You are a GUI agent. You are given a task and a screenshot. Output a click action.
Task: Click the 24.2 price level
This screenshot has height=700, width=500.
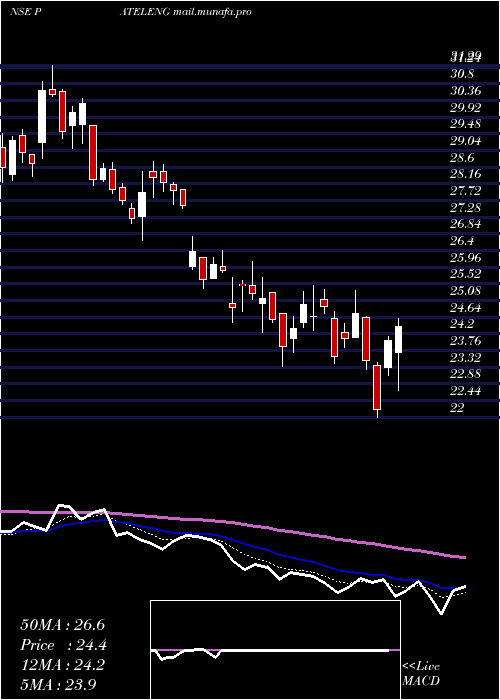point(462,324)
